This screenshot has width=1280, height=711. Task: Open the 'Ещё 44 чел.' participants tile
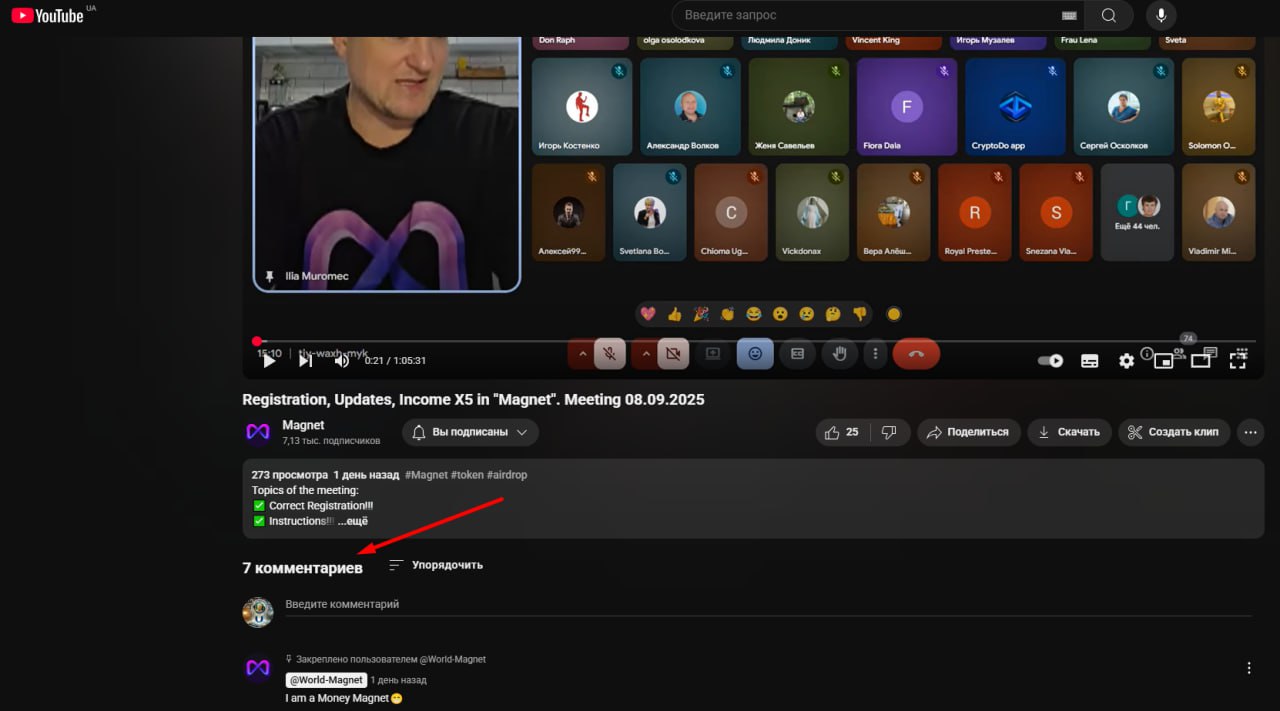point(1137,212)
